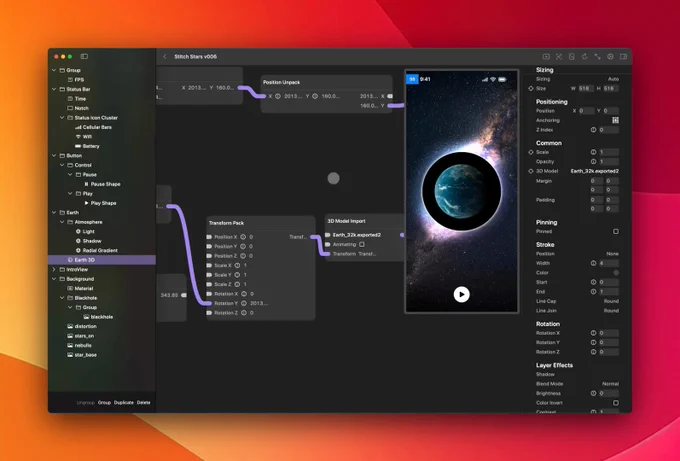
Task: Click the info circle icon beside stroke Width
Action: pyautogui.click(x=593, y=263)
